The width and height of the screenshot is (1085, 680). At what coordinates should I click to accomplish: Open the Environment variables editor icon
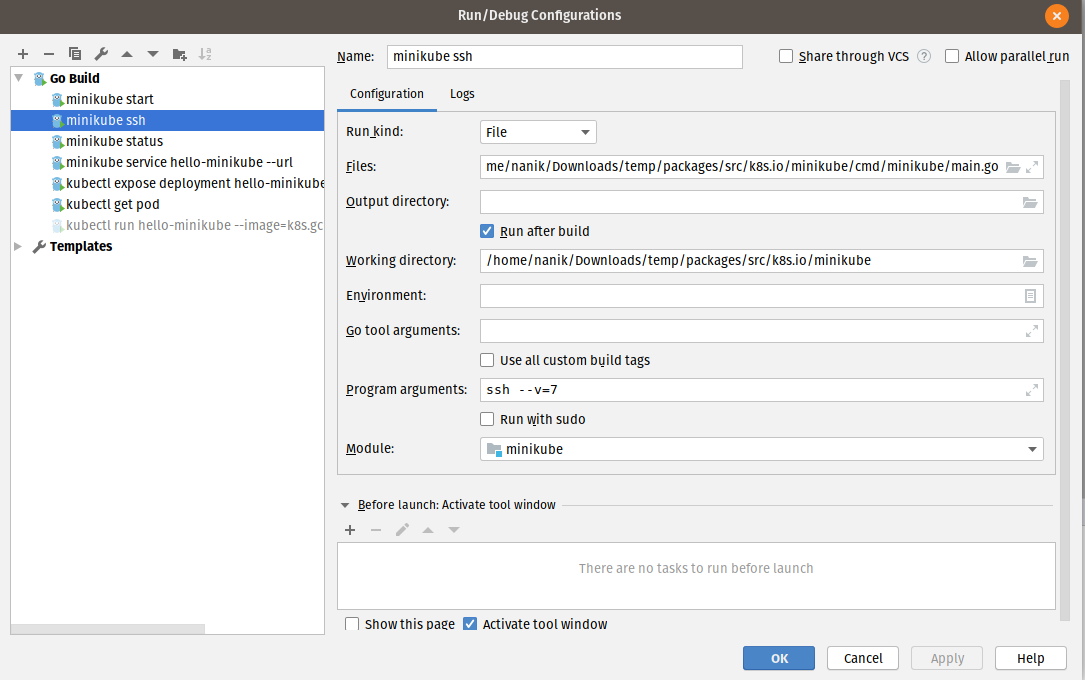pyautogui.click(x=1030, y=296)
